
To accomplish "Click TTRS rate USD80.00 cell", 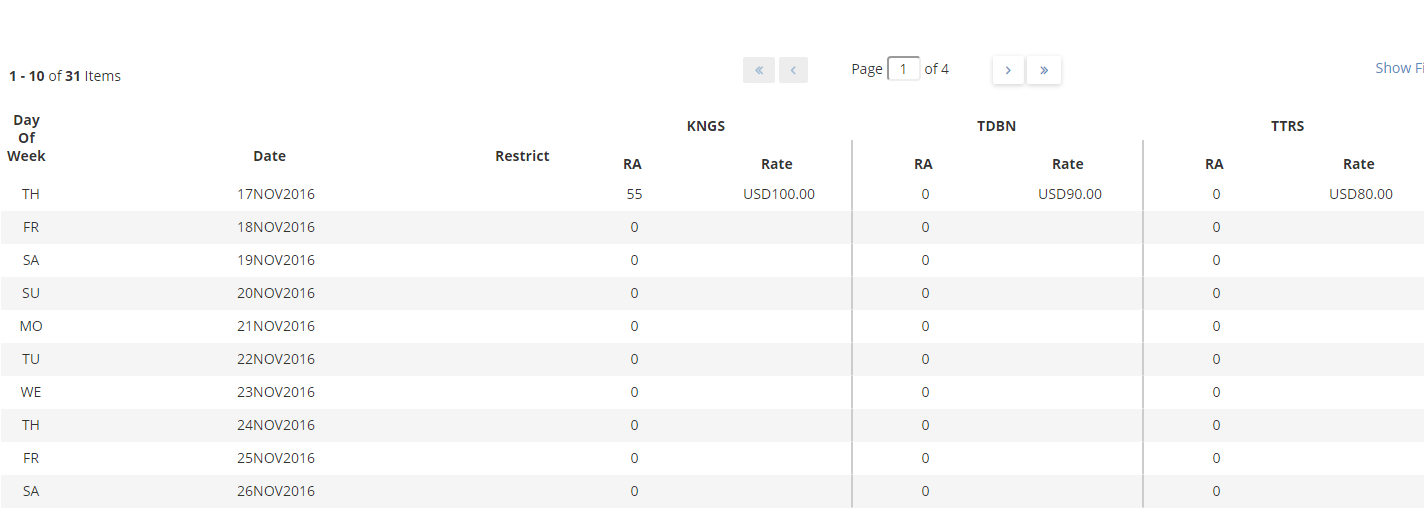I will coord(1360,194).
